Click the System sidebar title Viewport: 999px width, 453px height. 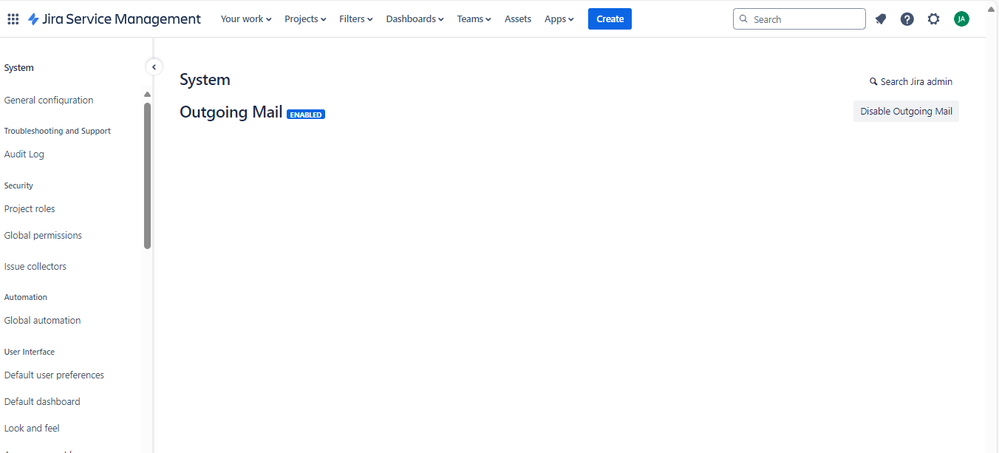pyautogui.click(x=19, y=68)
